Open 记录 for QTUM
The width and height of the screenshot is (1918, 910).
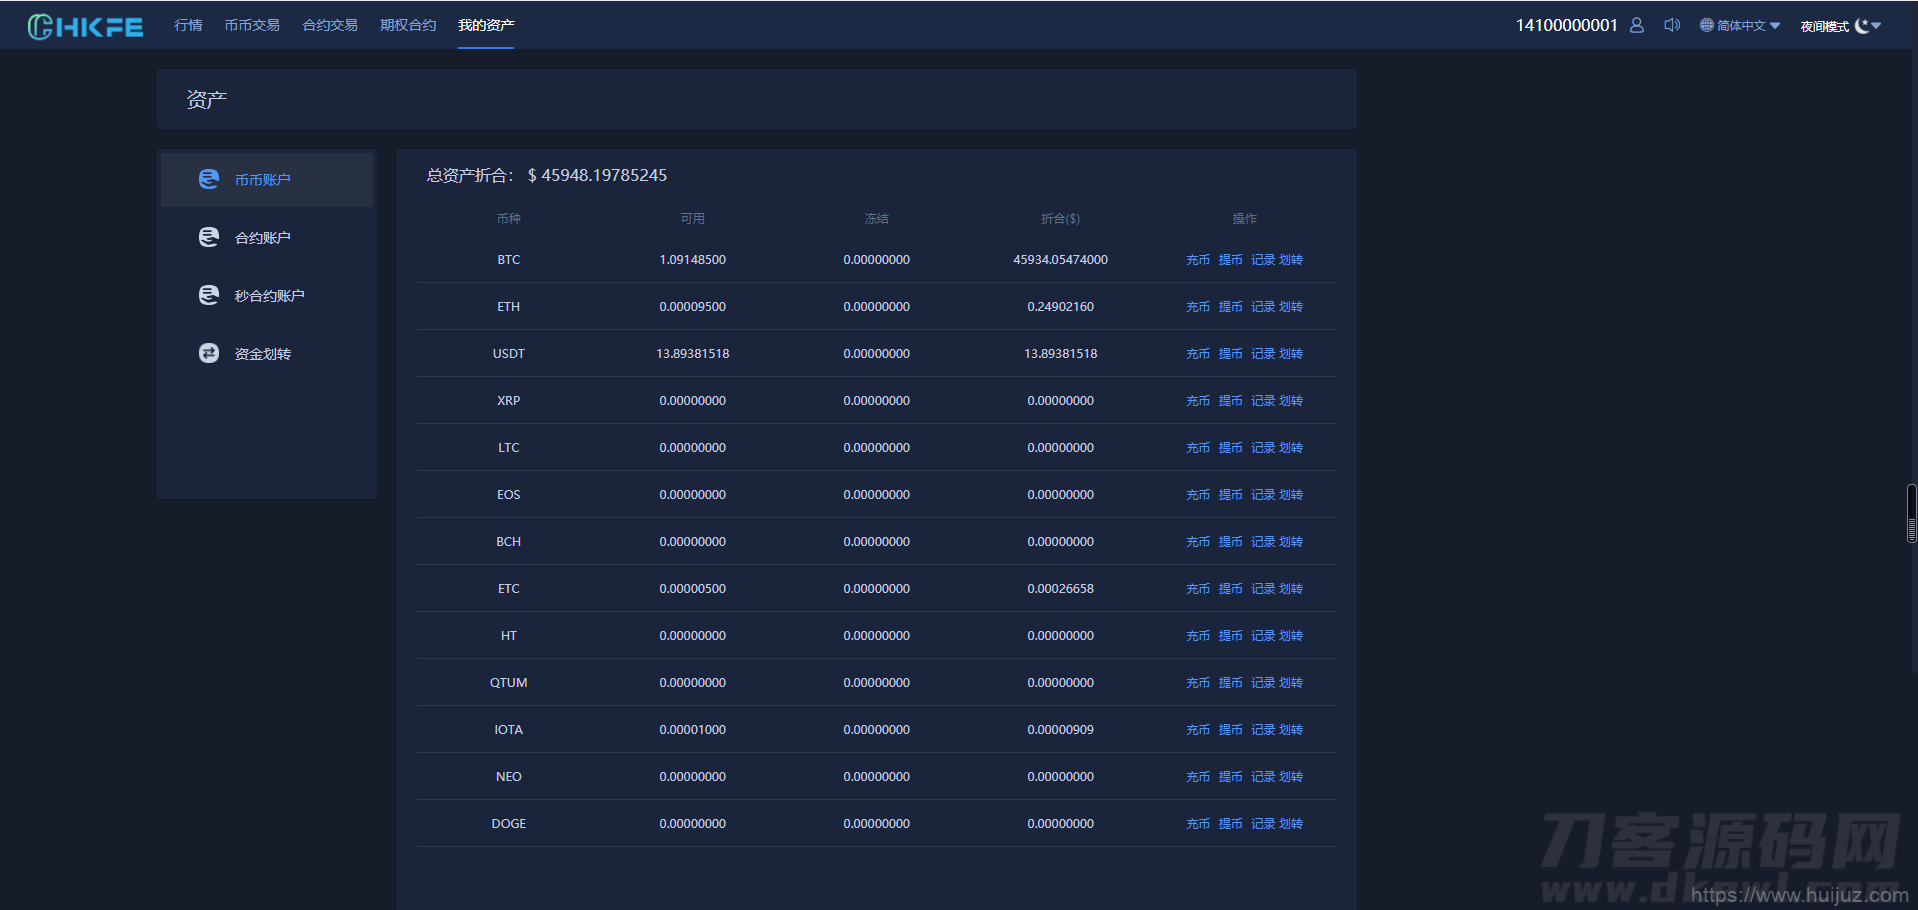pos(1263,683)
